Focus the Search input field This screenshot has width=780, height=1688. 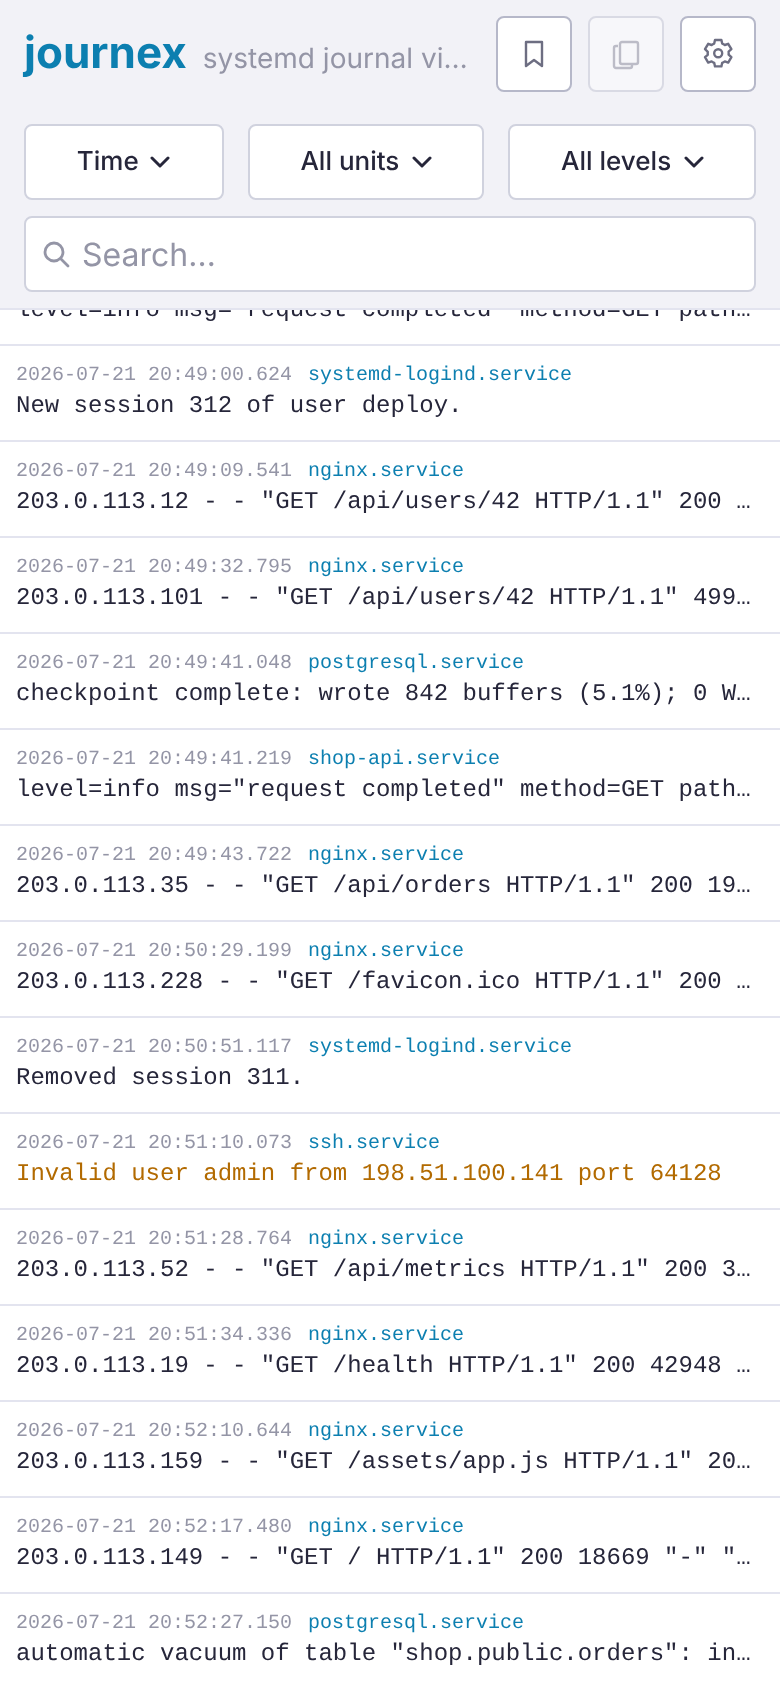click(390, 254)
